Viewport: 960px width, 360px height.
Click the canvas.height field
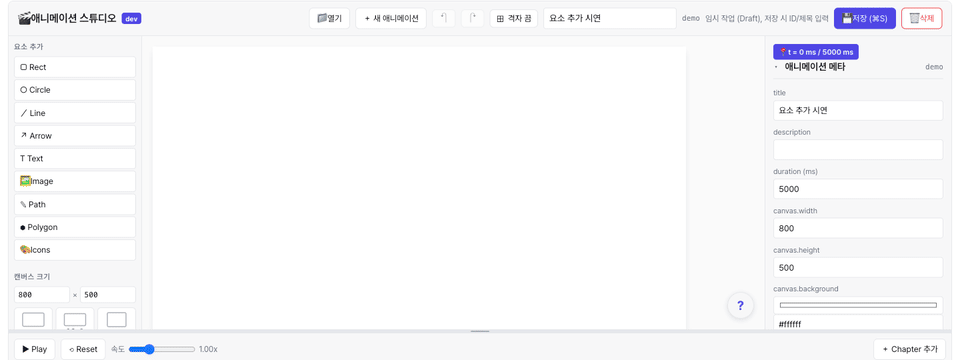(x=858, y=268)
